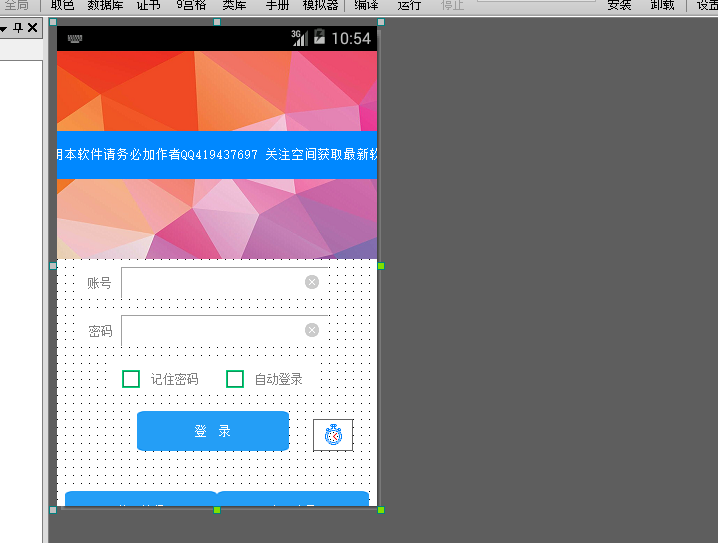
Task: Close the left side panel
Action: [32, 28]
